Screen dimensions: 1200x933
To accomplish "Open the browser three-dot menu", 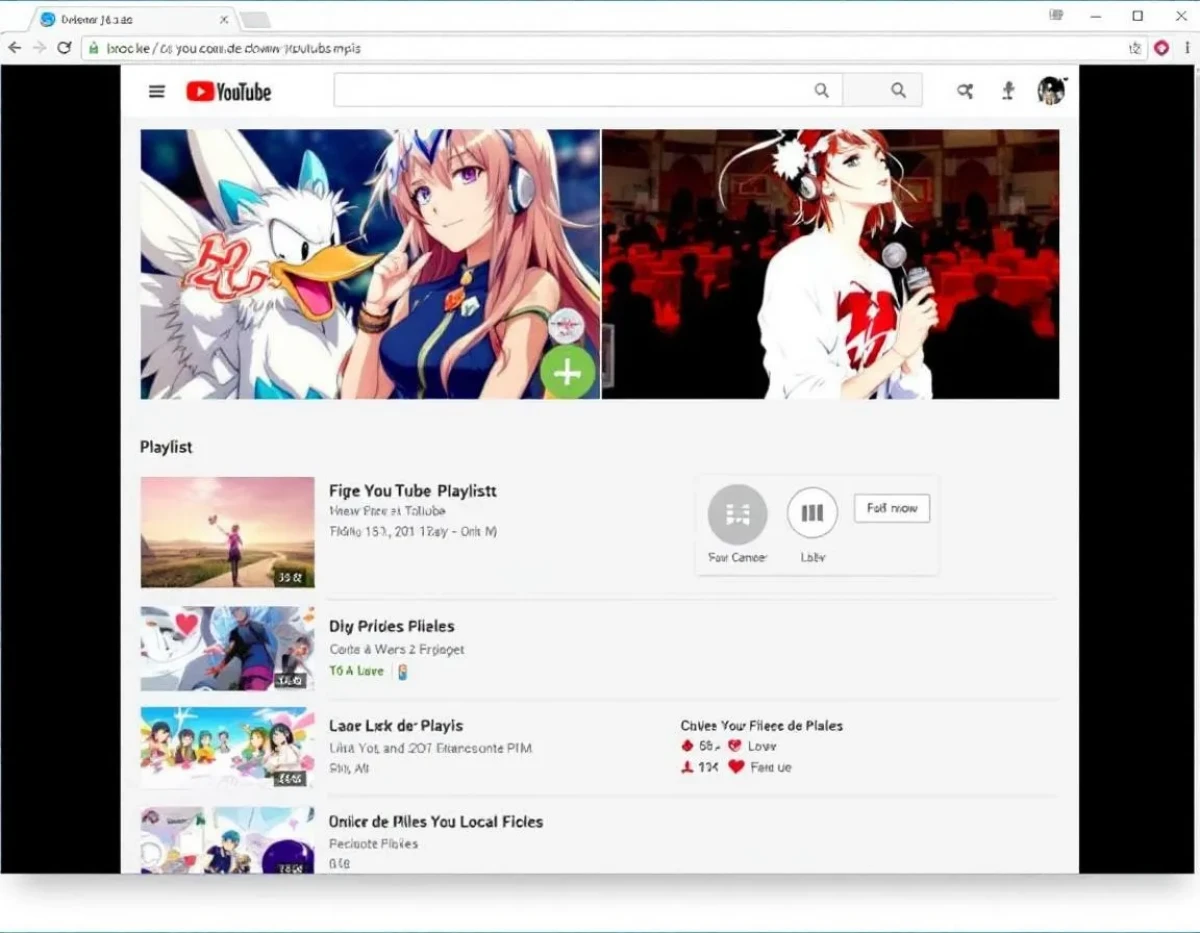I will coord(1187,48).
